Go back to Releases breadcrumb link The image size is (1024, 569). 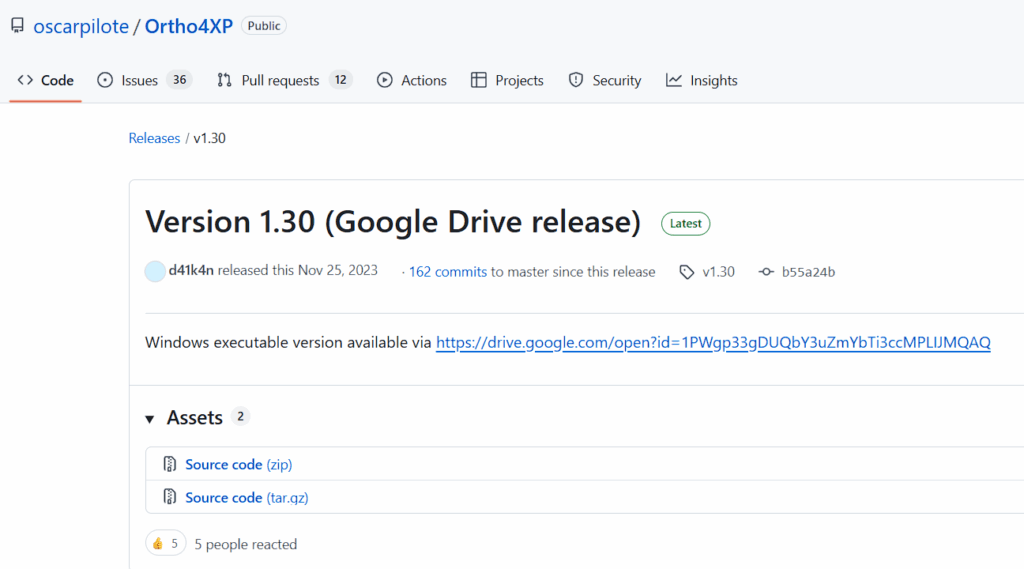tap(154, 138)
